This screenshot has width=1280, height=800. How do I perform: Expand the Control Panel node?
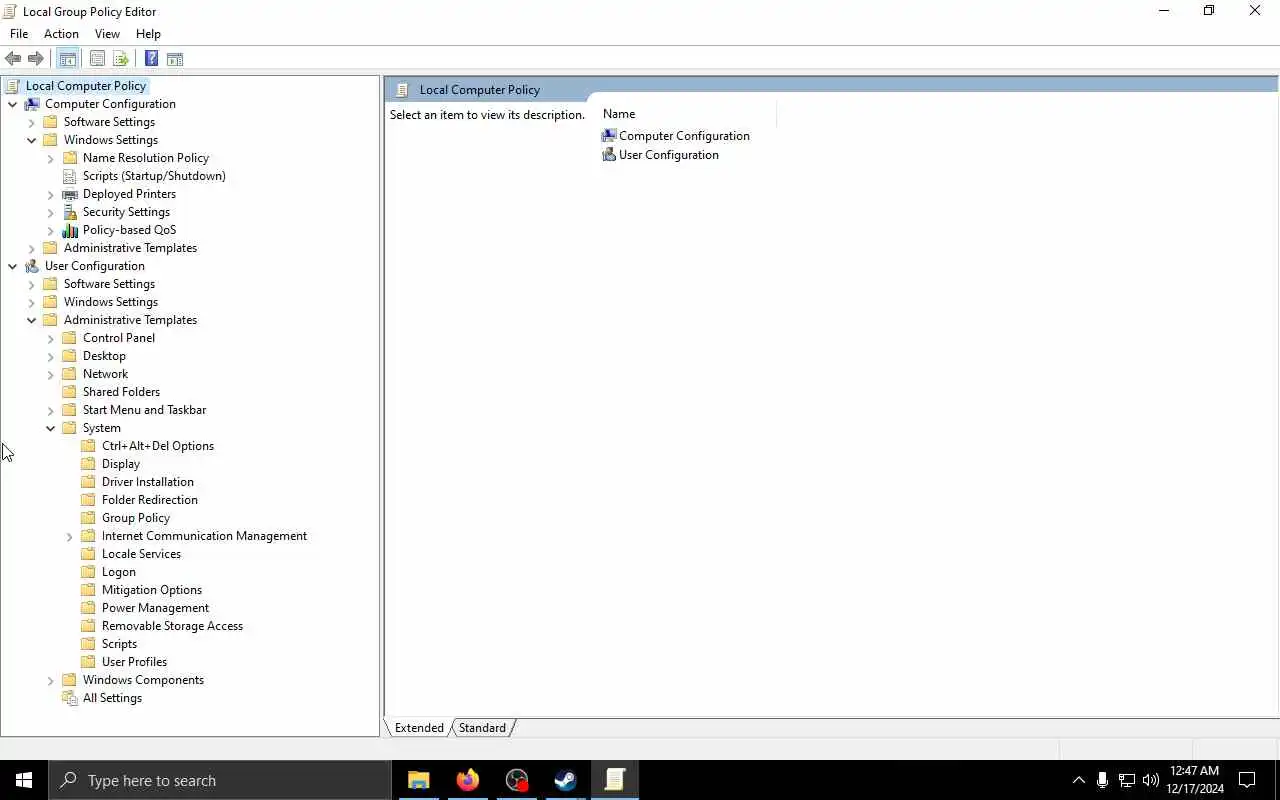(51, 338)
